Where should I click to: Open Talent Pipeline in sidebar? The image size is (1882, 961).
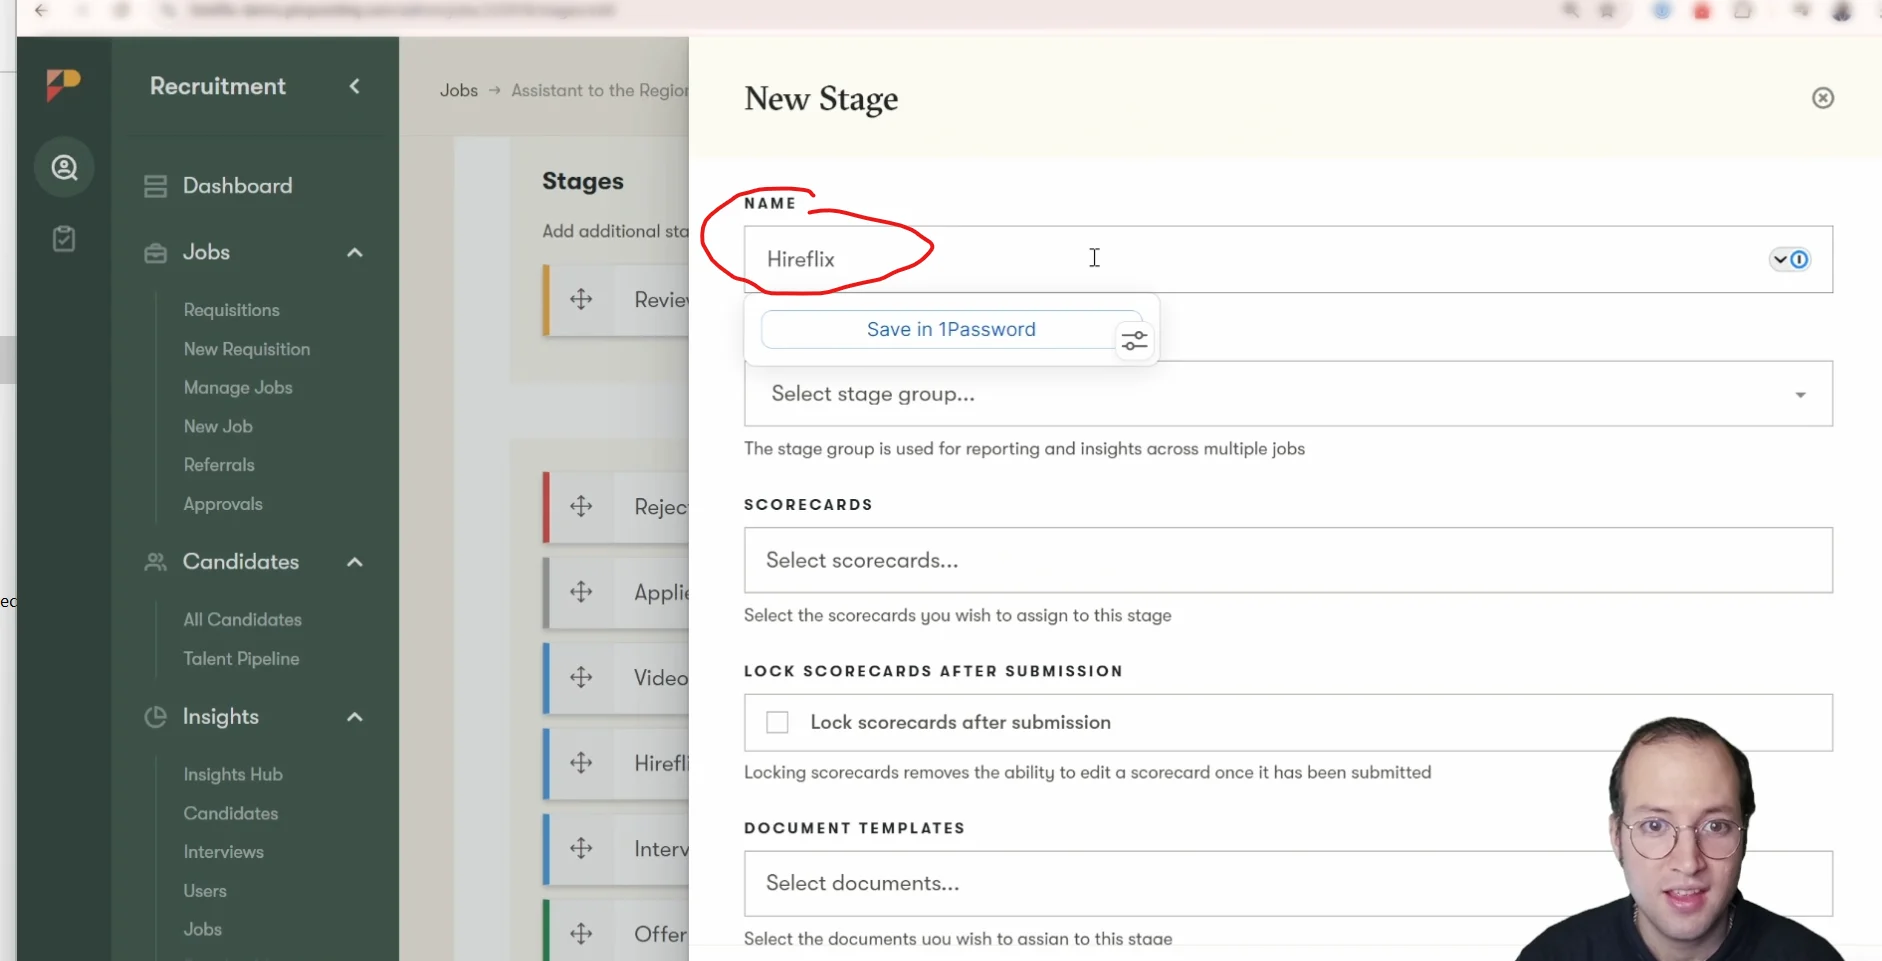click(241, 659)
